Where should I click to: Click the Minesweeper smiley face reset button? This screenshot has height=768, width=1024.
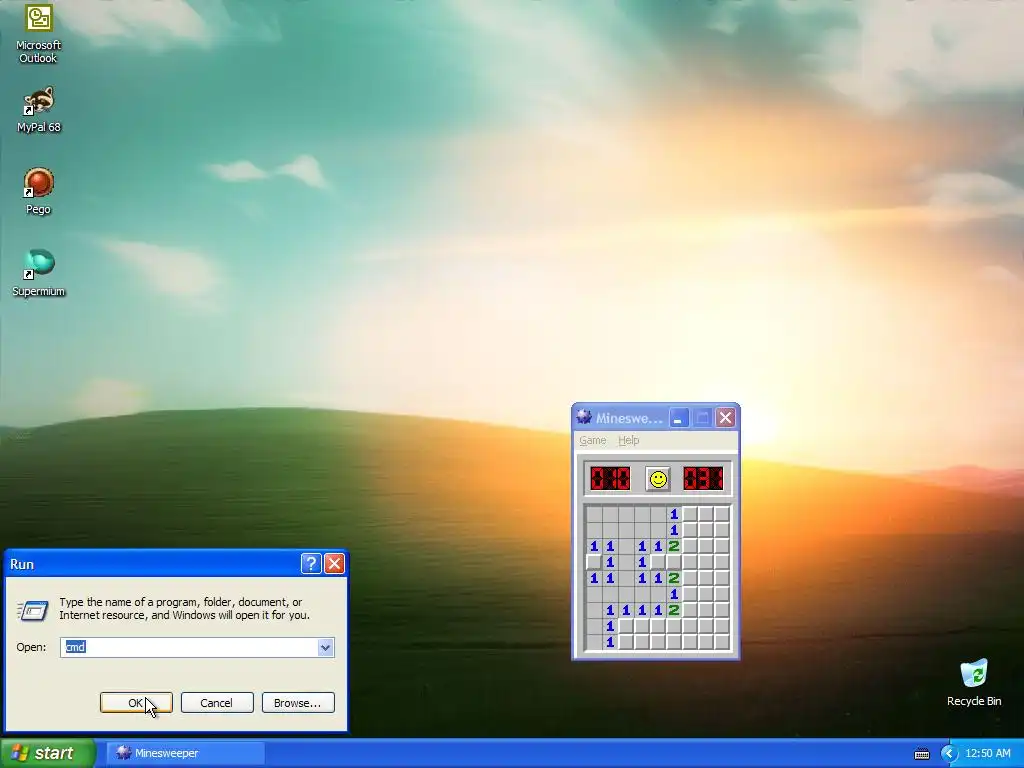(x=658, y=479)
